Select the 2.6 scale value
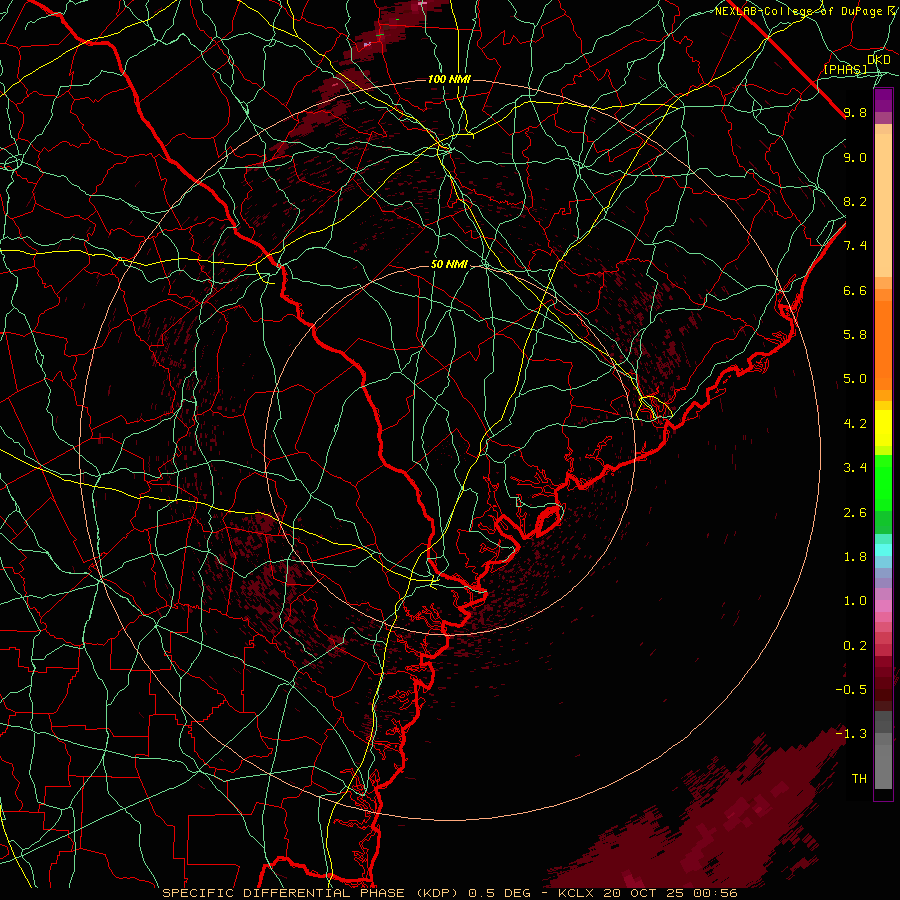 [855, 513]
